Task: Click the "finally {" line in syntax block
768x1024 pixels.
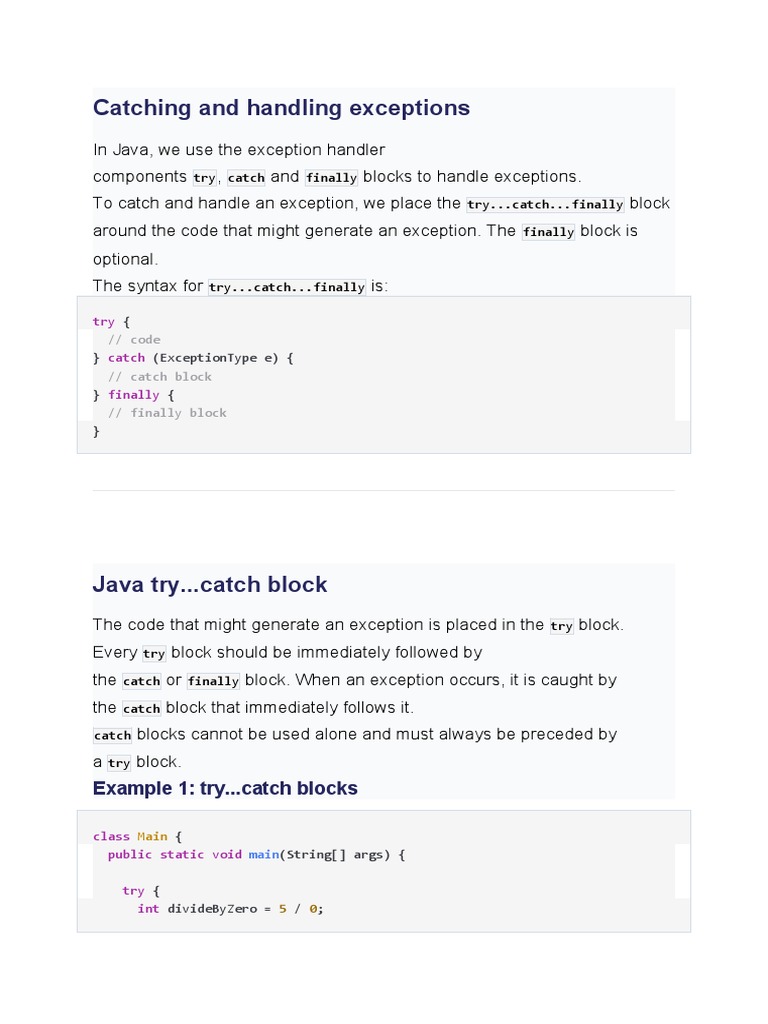Action: [140, 395]
